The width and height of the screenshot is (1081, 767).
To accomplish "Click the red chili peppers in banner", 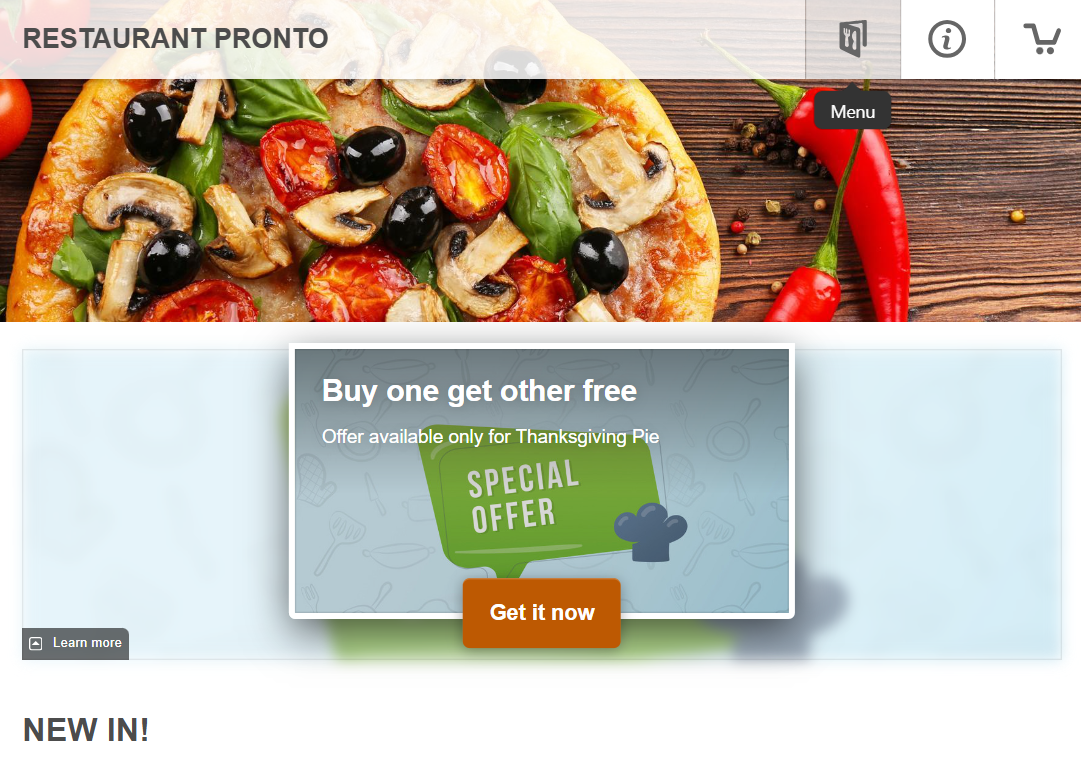I will tap(848, 207).
